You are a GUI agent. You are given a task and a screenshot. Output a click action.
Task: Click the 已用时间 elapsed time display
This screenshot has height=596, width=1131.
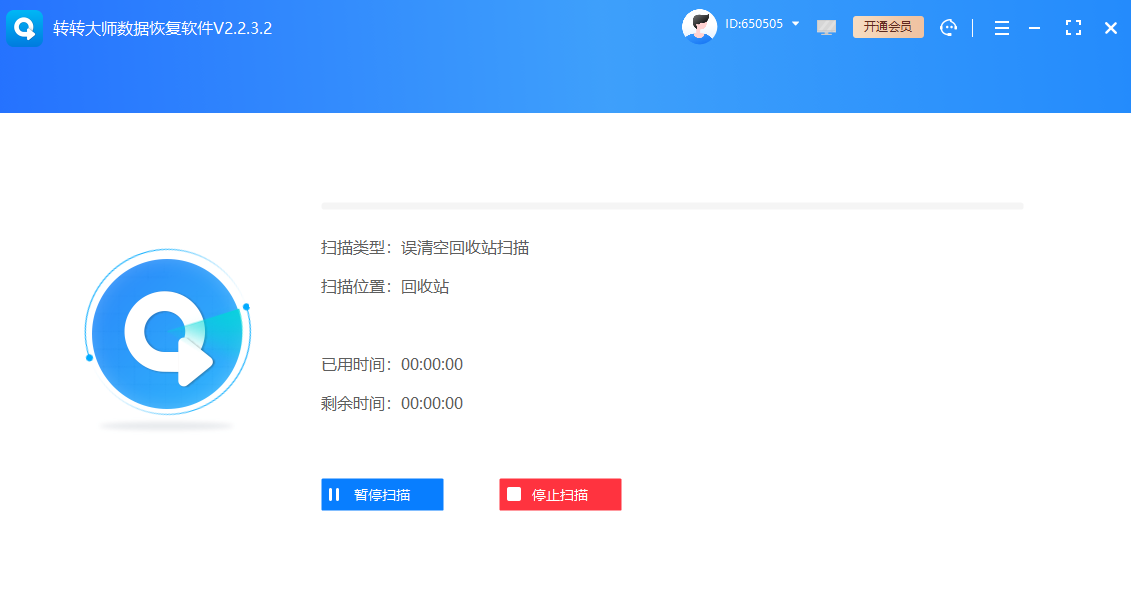392,364
